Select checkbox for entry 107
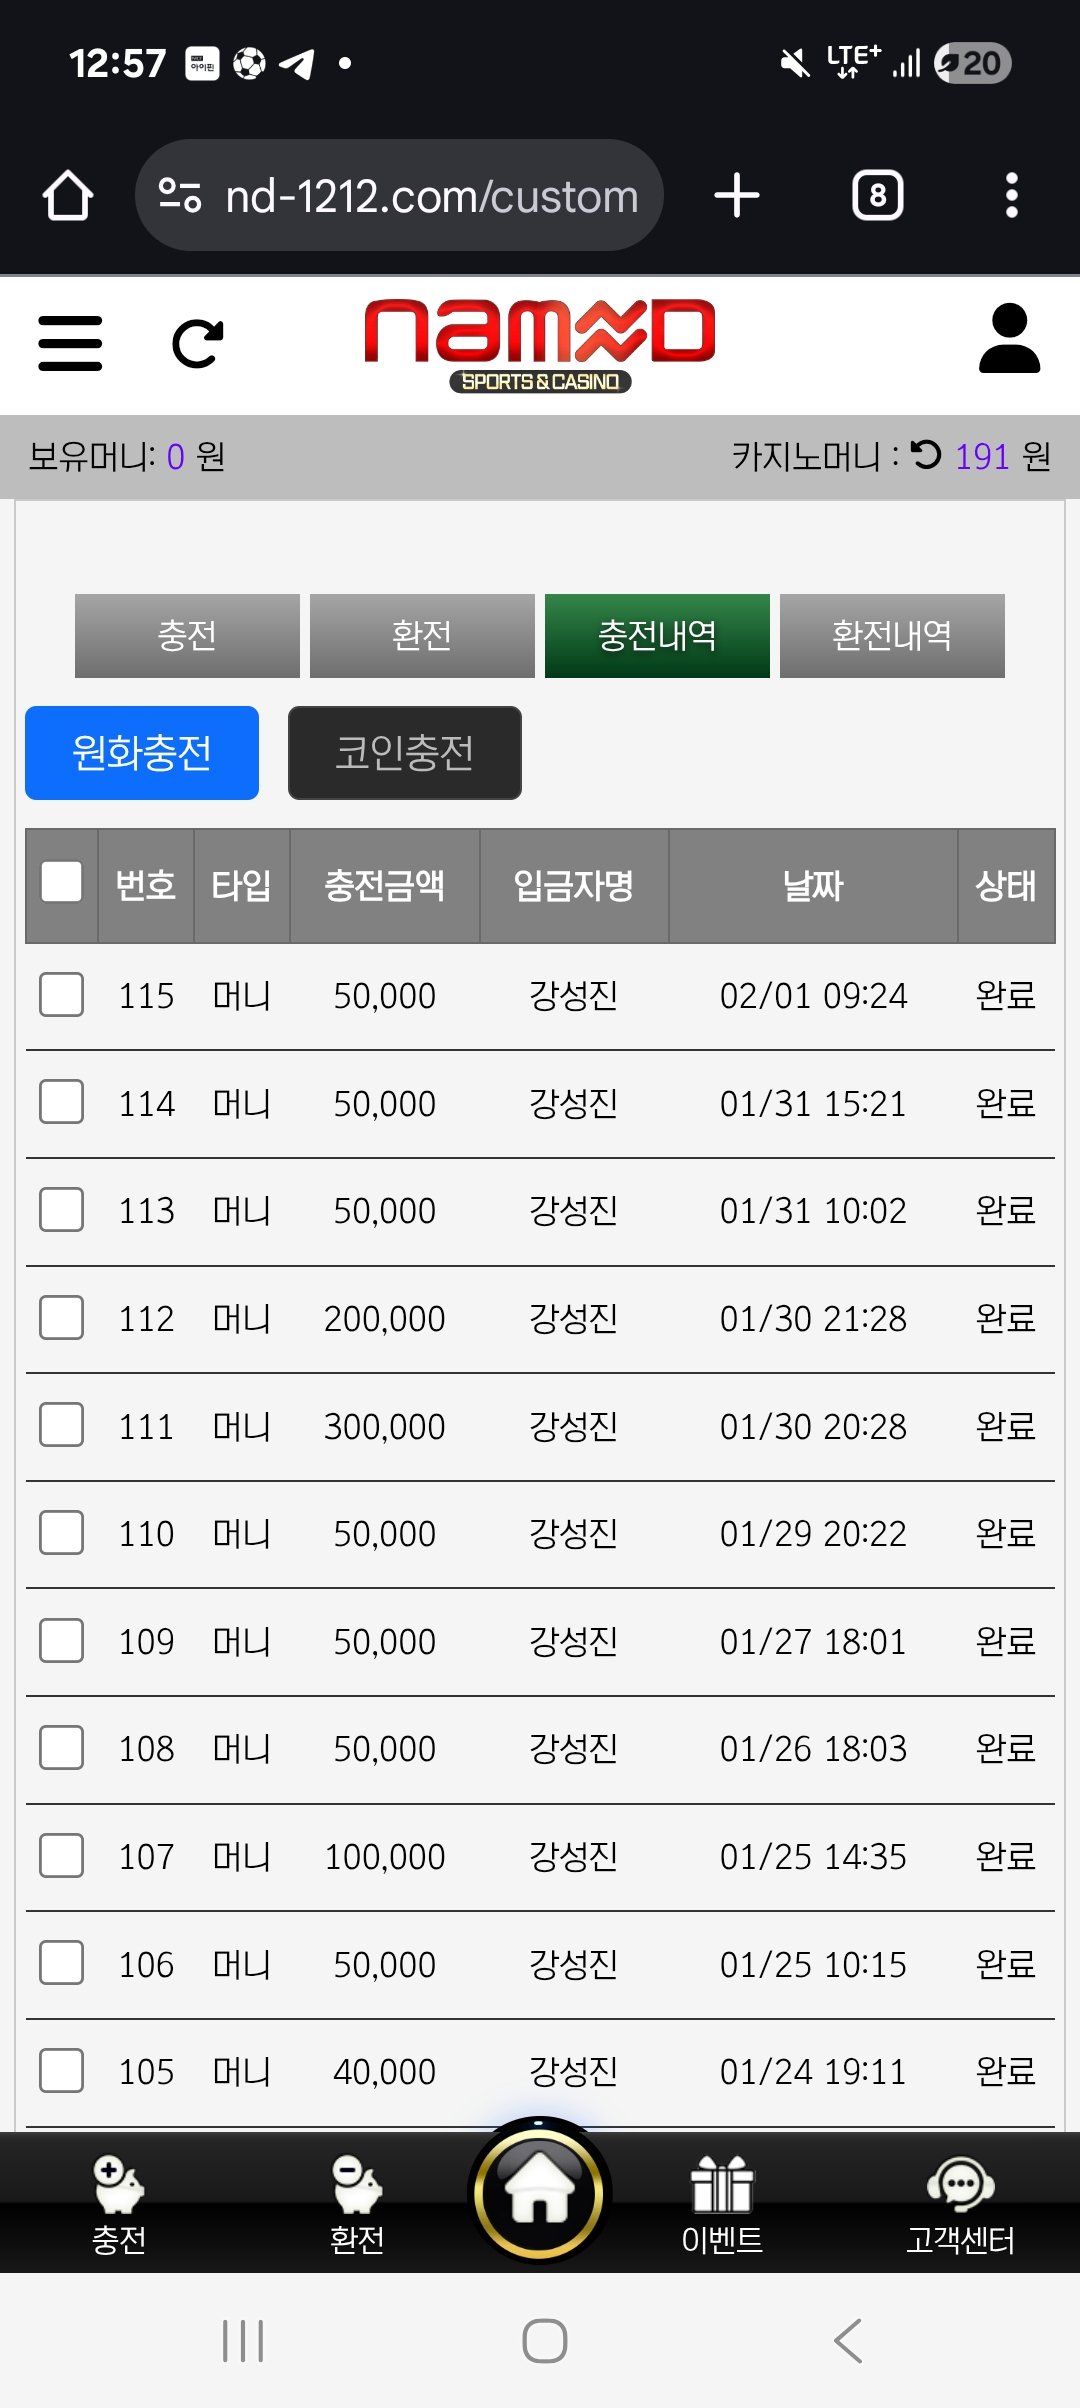Viewport: 1080px width, 2408px height. click(x=62, y=1856)
